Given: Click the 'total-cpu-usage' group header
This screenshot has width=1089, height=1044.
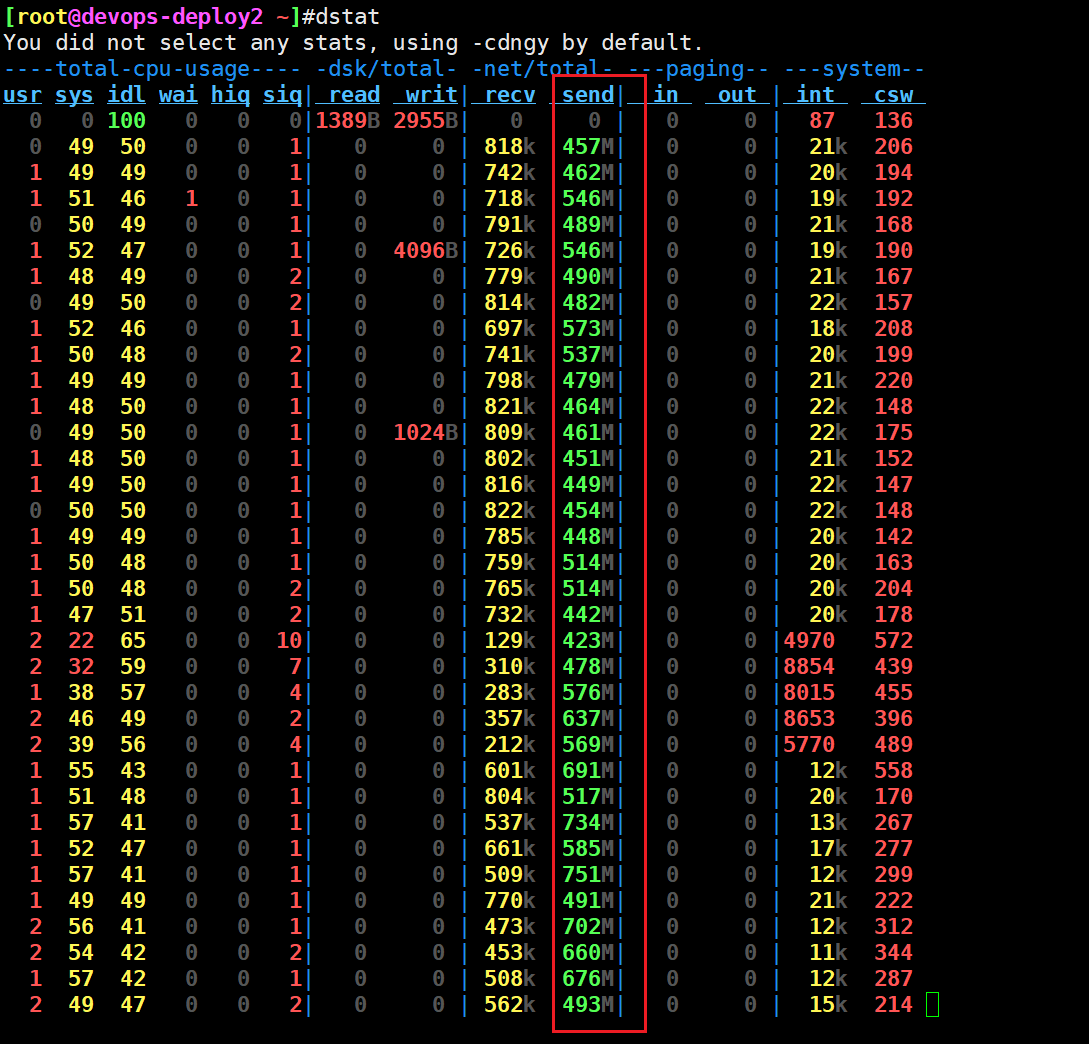Looking at the screenshot, I should point(152,69).
